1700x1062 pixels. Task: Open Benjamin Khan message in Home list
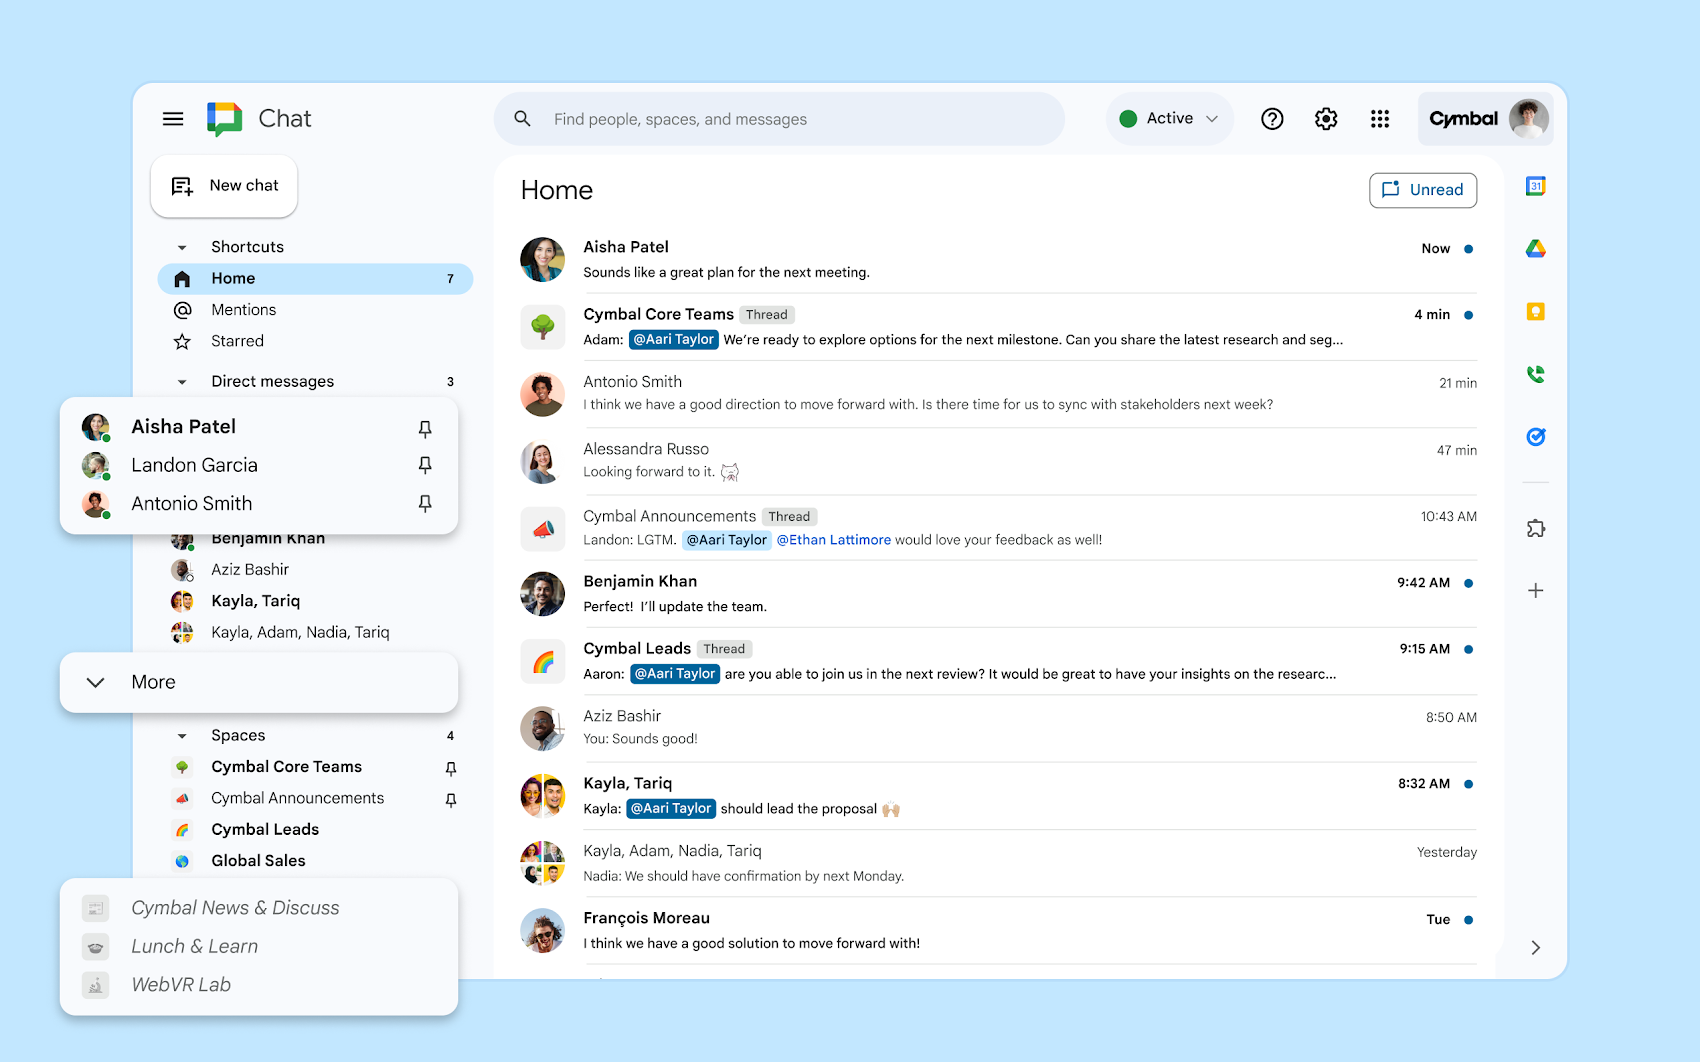pyautogui.click(x=999, y=594)
